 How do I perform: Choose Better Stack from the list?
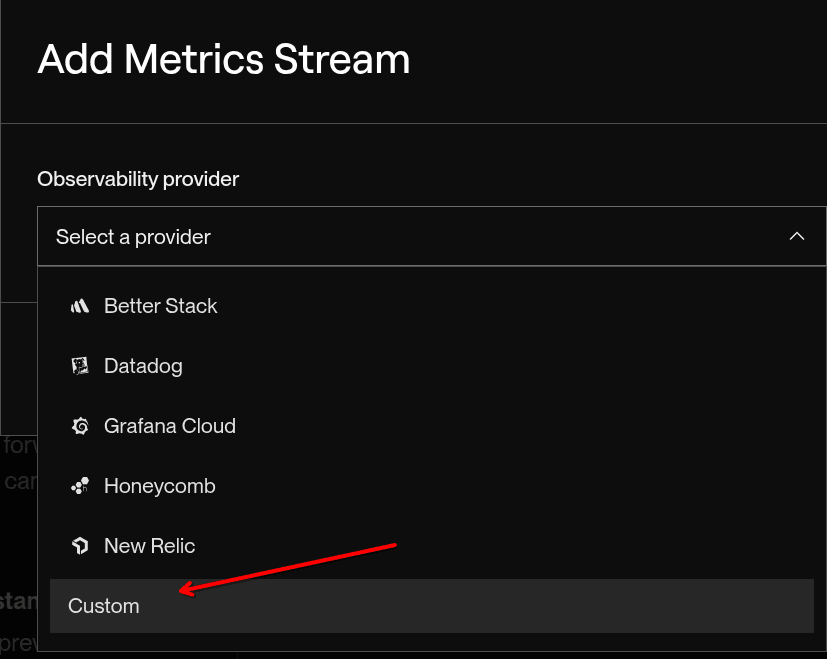coord(160,306)
